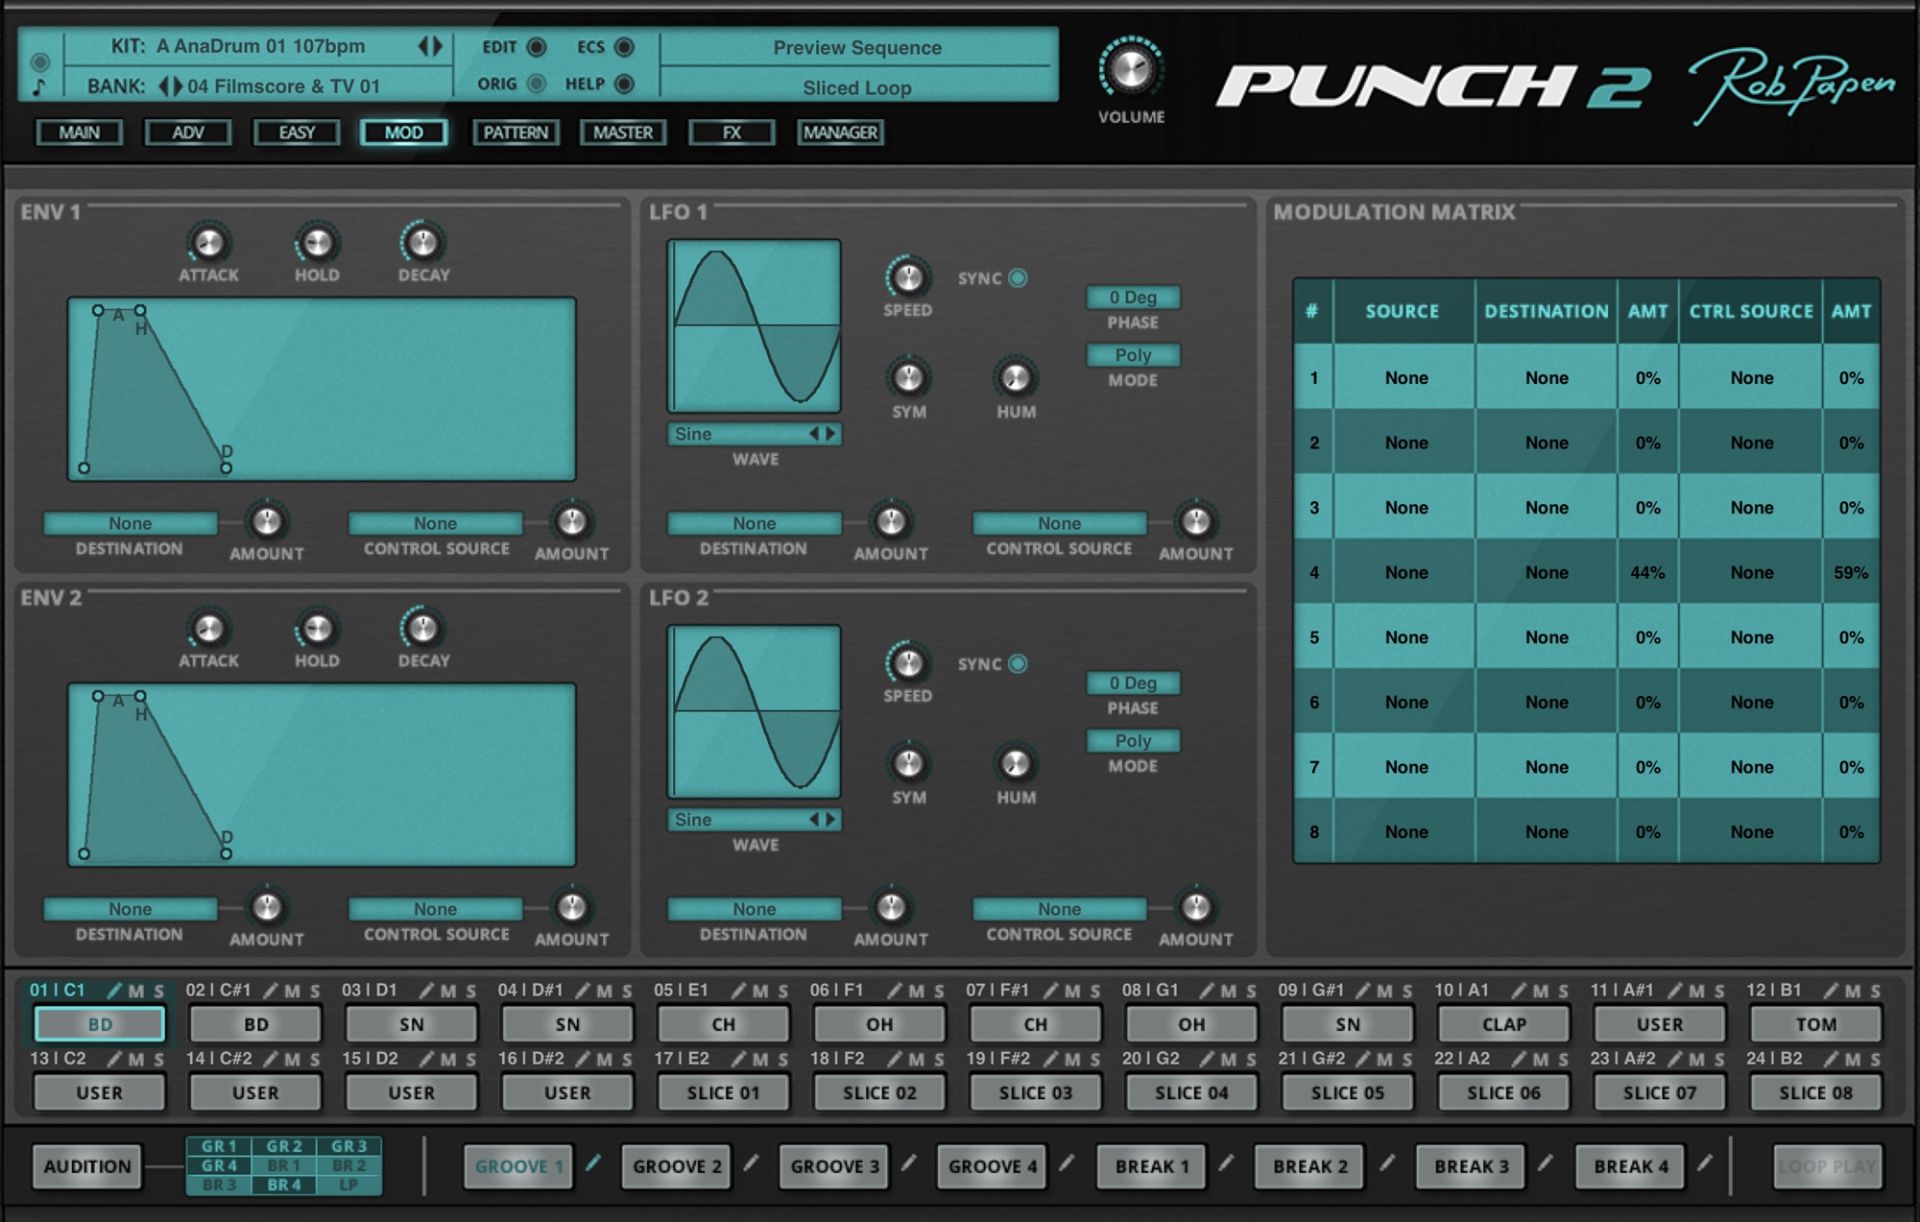Click the LFO 1 SPEED knob
Image resolution: width=1920 pixels, height=1222 pixels.
click(x=908, y=277)
